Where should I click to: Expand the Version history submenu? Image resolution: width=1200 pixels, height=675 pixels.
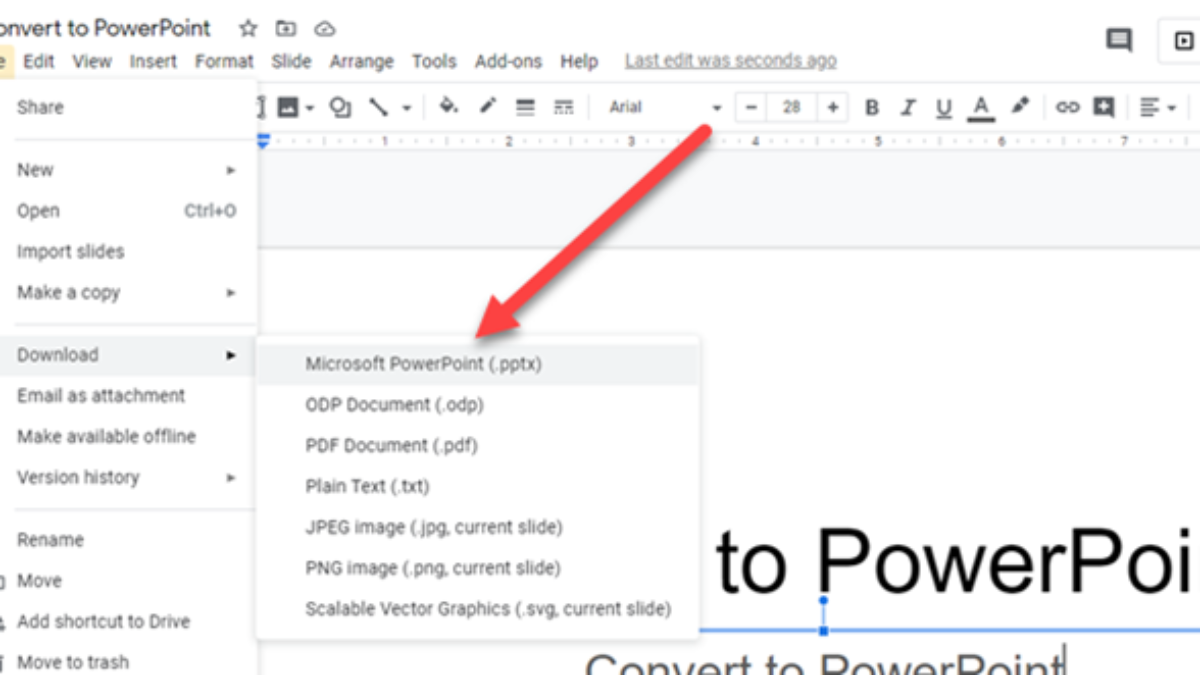coord(128,478)
